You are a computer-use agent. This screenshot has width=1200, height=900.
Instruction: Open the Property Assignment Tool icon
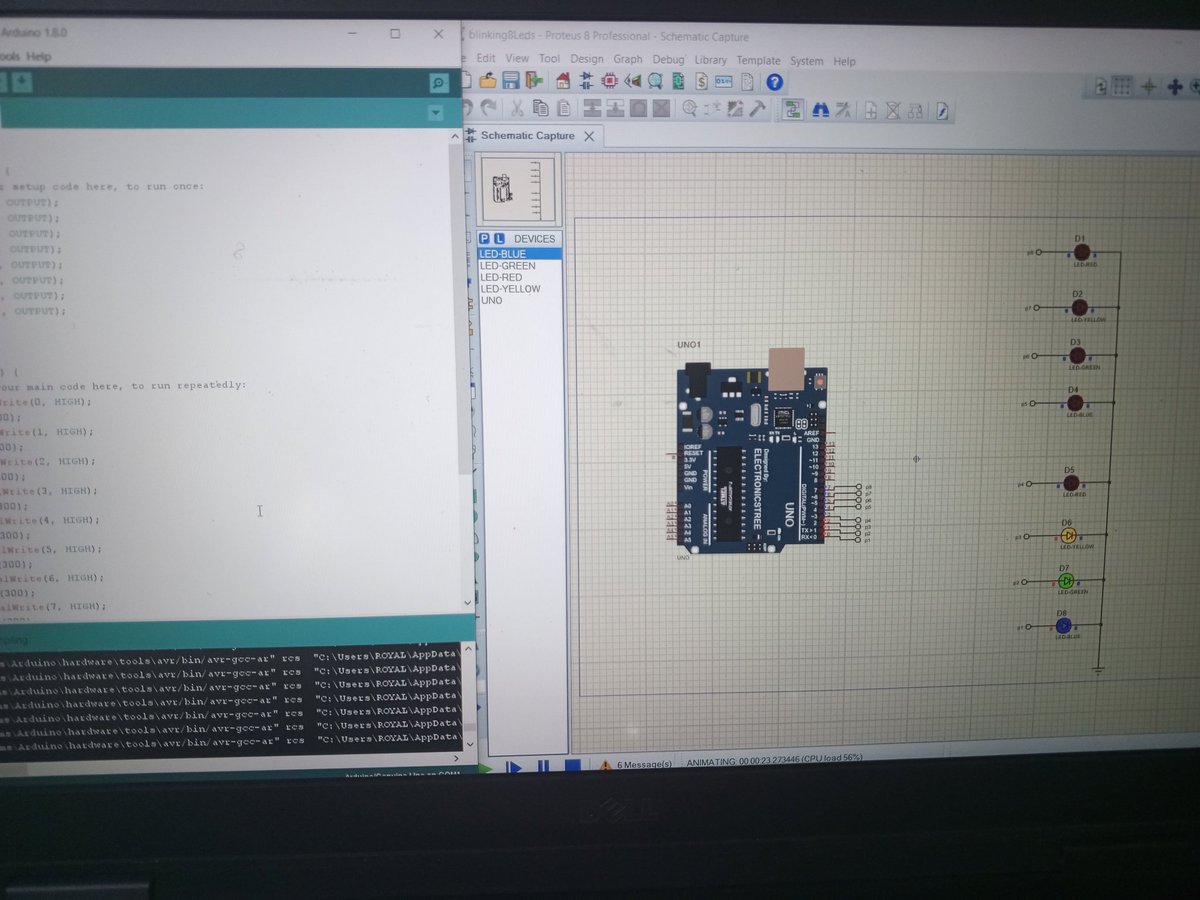pos(841,109)
